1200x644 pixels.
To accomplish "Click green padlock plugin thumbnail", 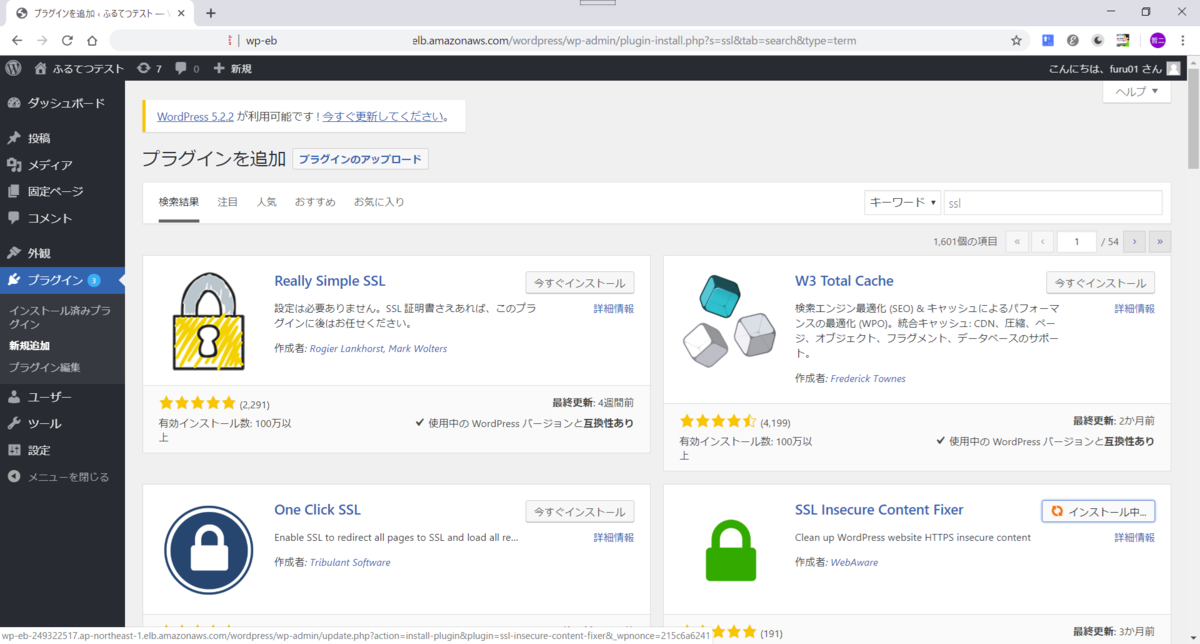I will coord(730,549).
